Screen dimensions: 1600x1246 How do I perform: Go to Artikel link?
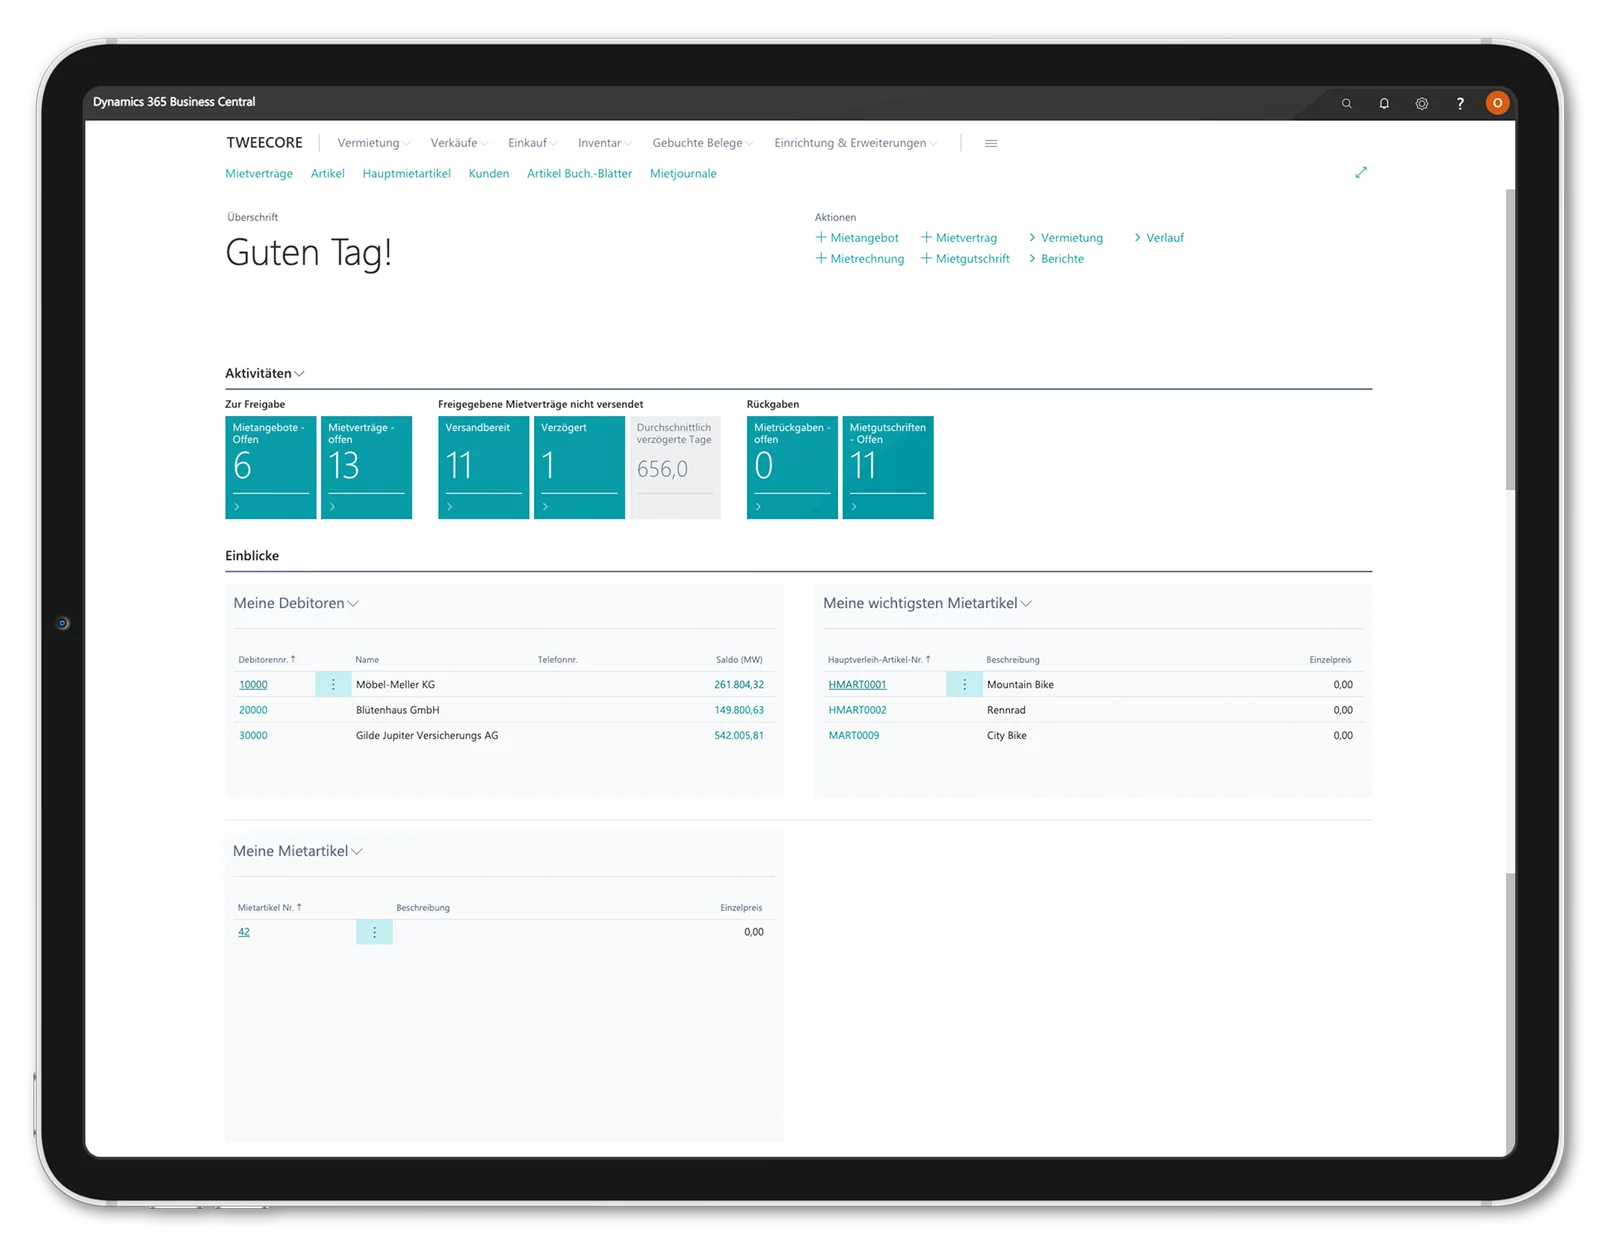click(327, 174)
